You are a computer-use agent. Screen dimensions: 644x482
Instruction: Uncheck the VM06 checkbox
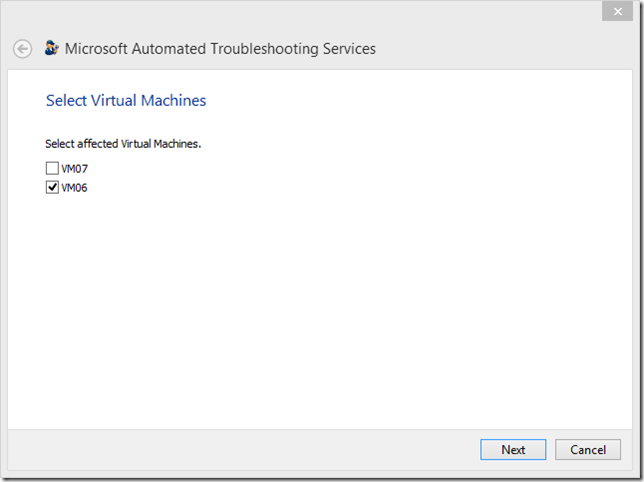tap(52, 188)
